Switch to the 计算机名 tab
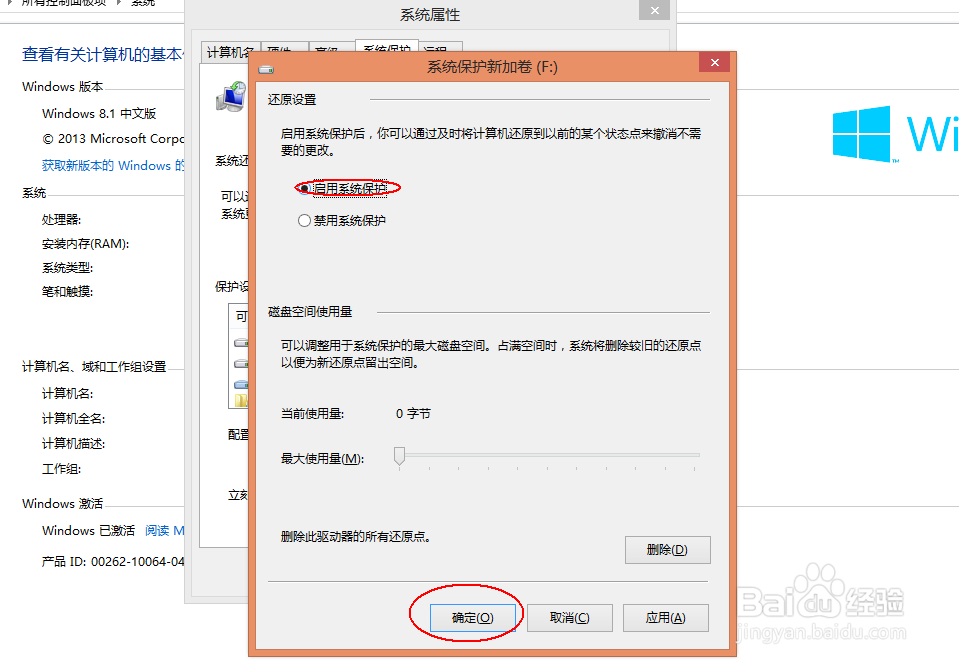Viewport: 959px width, 665px height. click(231, 51)
